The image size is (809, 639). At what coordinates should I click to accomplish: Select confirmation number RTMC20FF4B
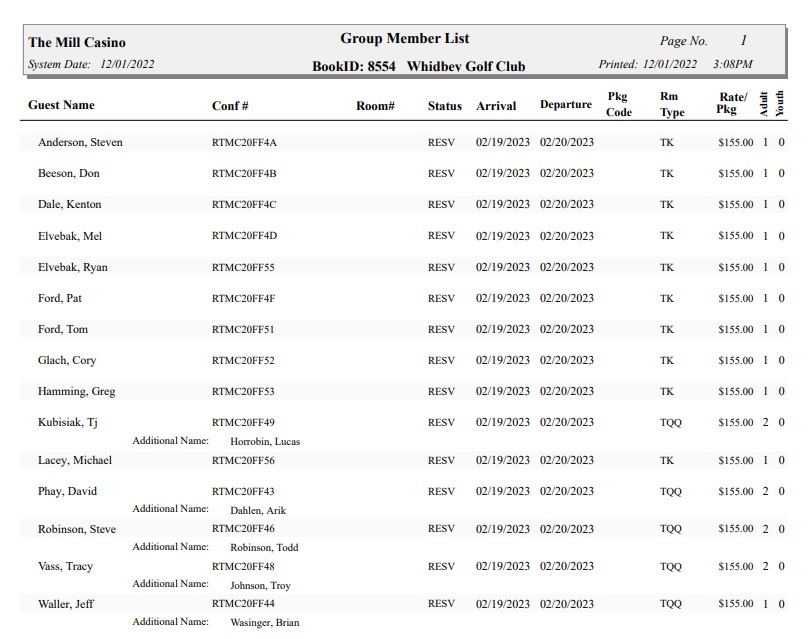coord(244,174)
